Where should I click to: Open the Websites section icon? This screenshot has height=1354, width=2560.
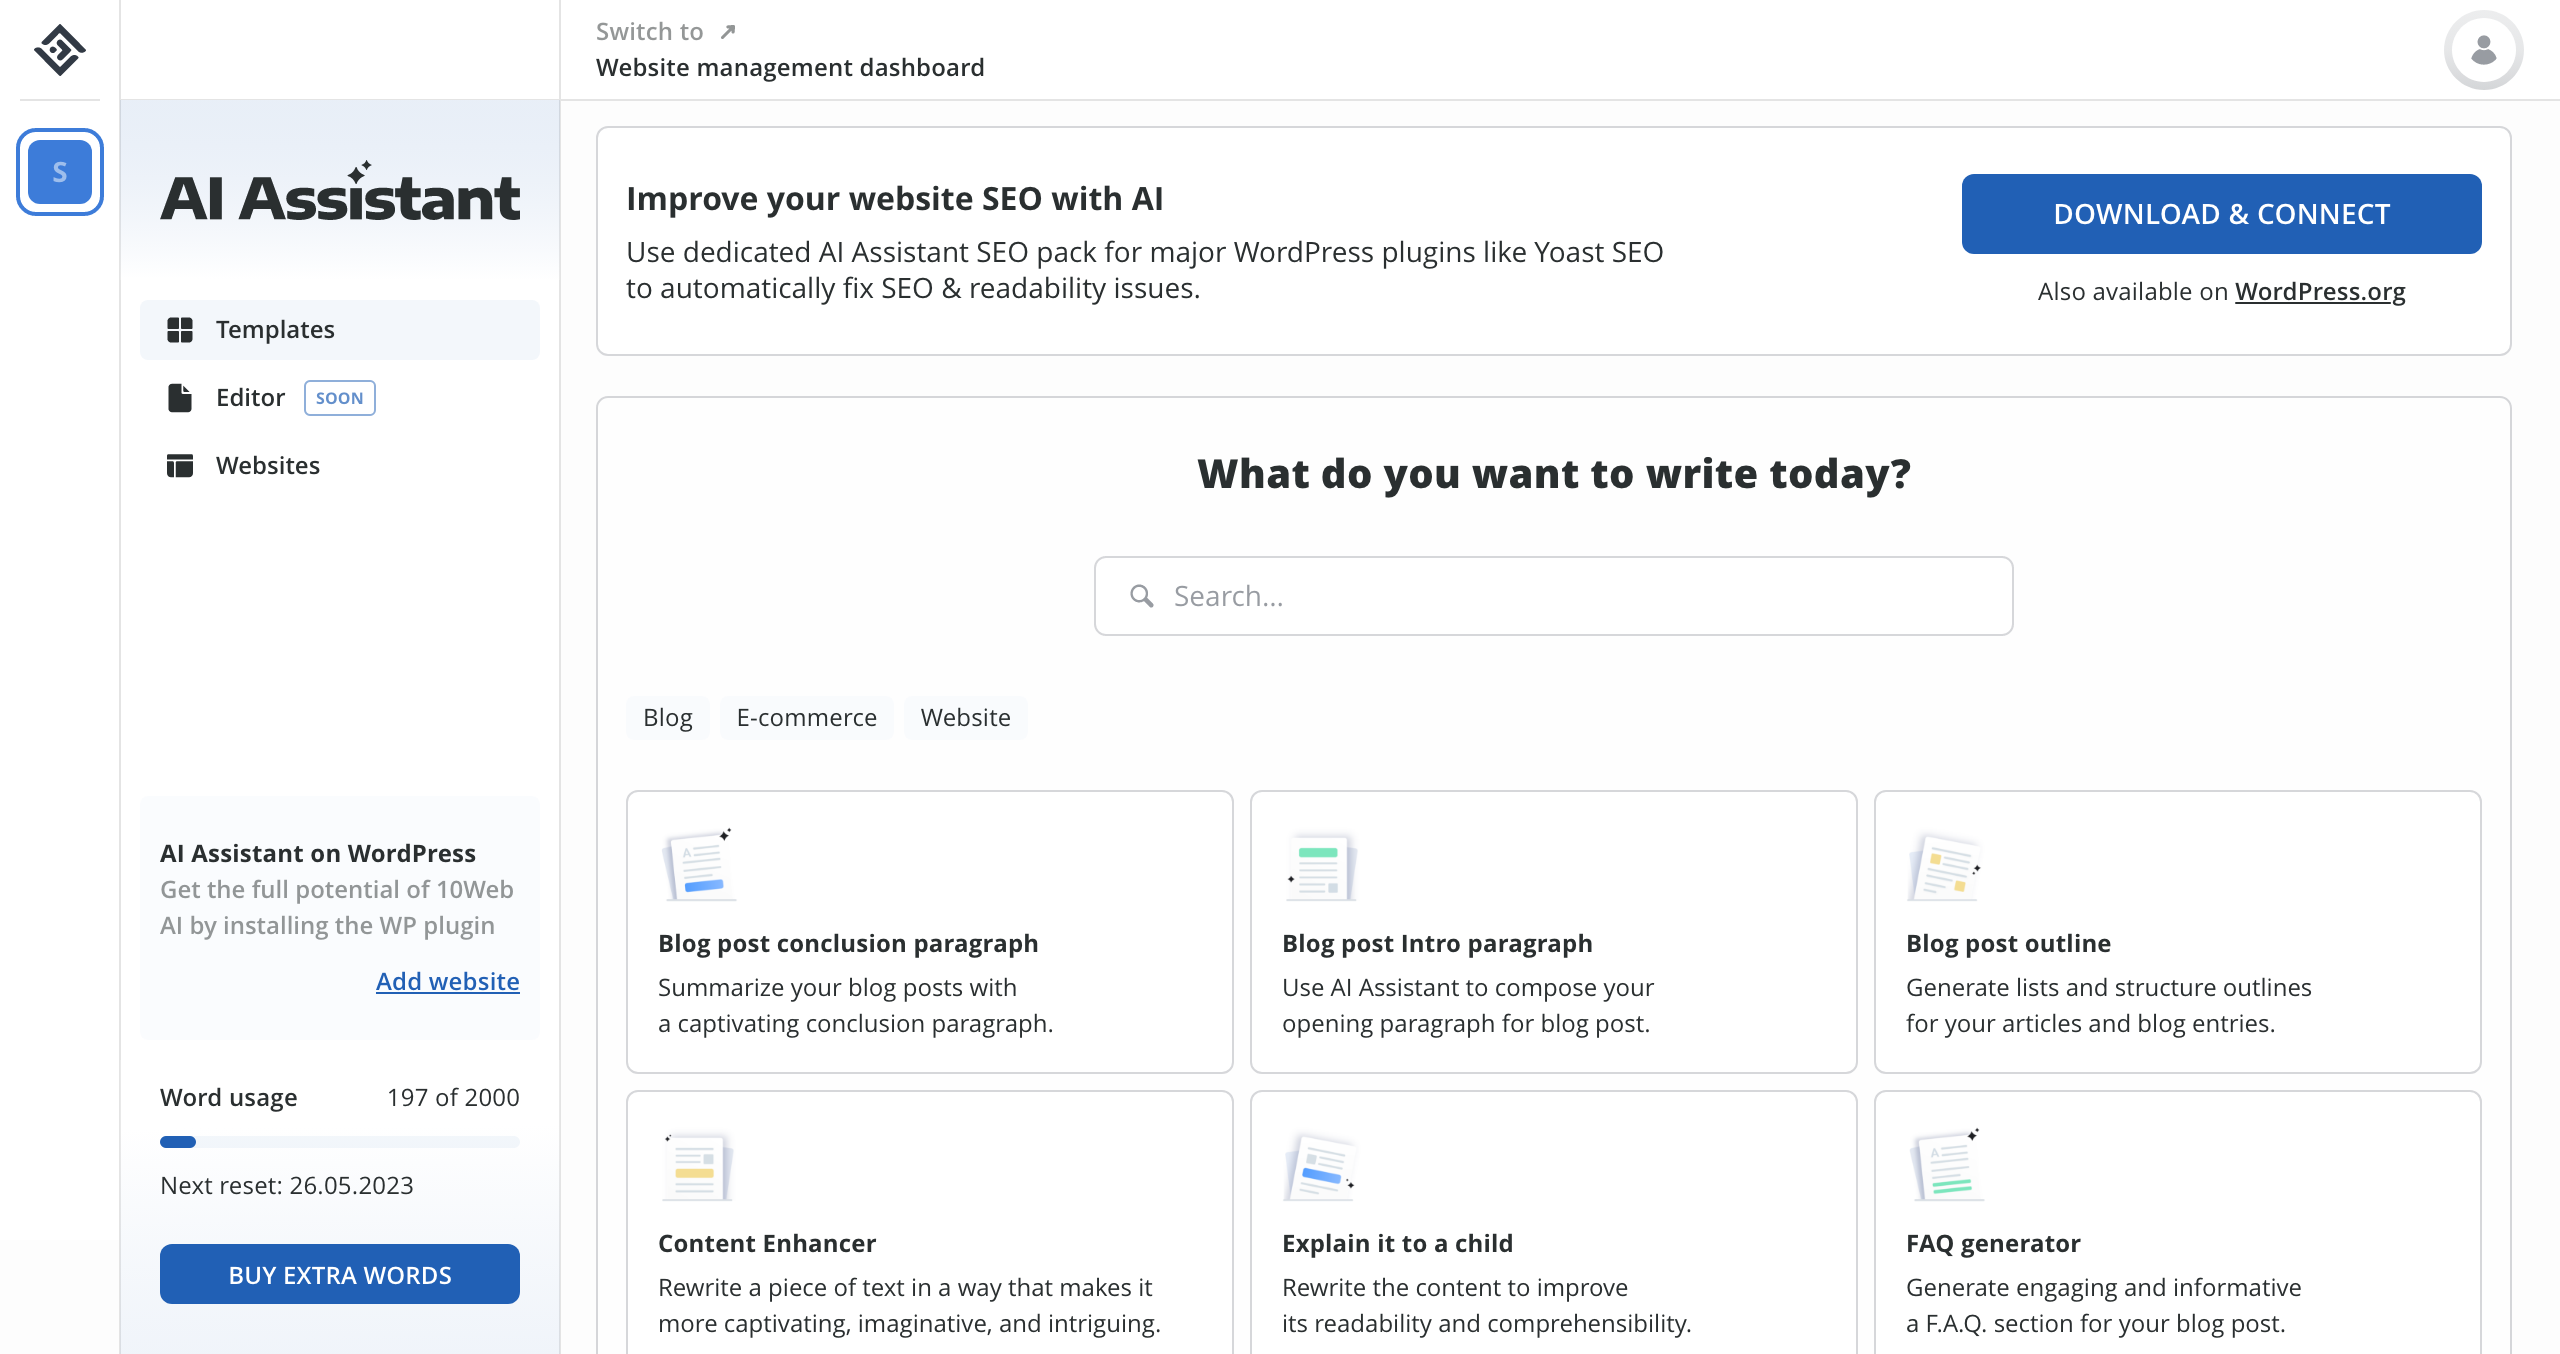[x=180, y=465]
